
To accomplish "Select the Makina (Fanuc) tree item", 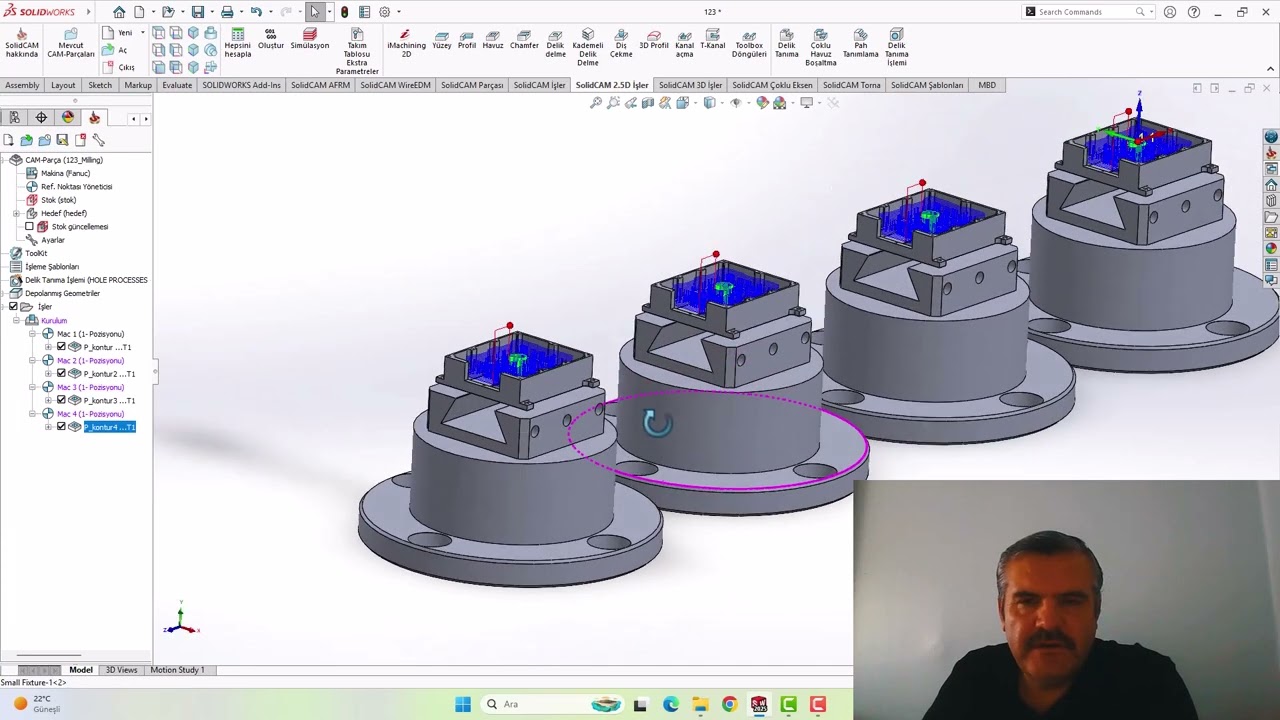I will click(57, 173).
